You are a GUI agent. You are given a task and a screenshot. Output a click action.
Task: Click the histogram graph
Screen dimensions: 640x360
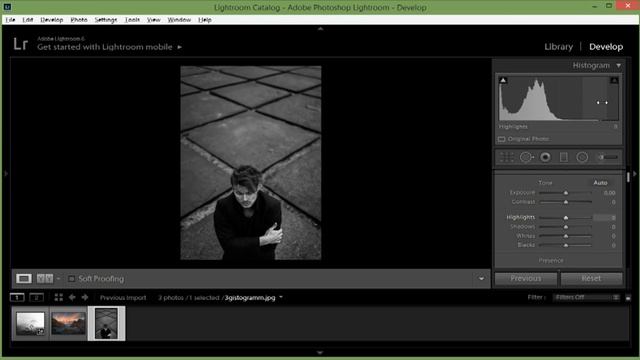click(558, 98)
